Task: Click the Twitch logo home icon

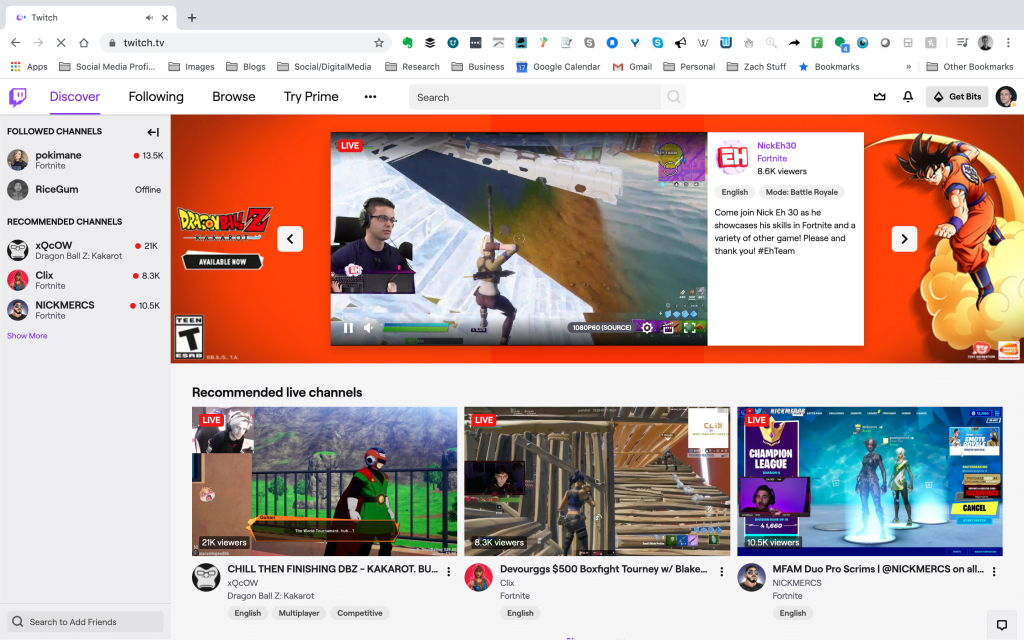Action: click(18, 97)
